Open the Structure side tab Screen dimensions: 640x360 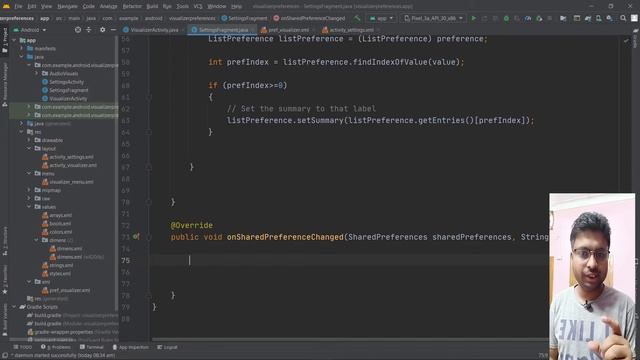[x=4, y=241]
